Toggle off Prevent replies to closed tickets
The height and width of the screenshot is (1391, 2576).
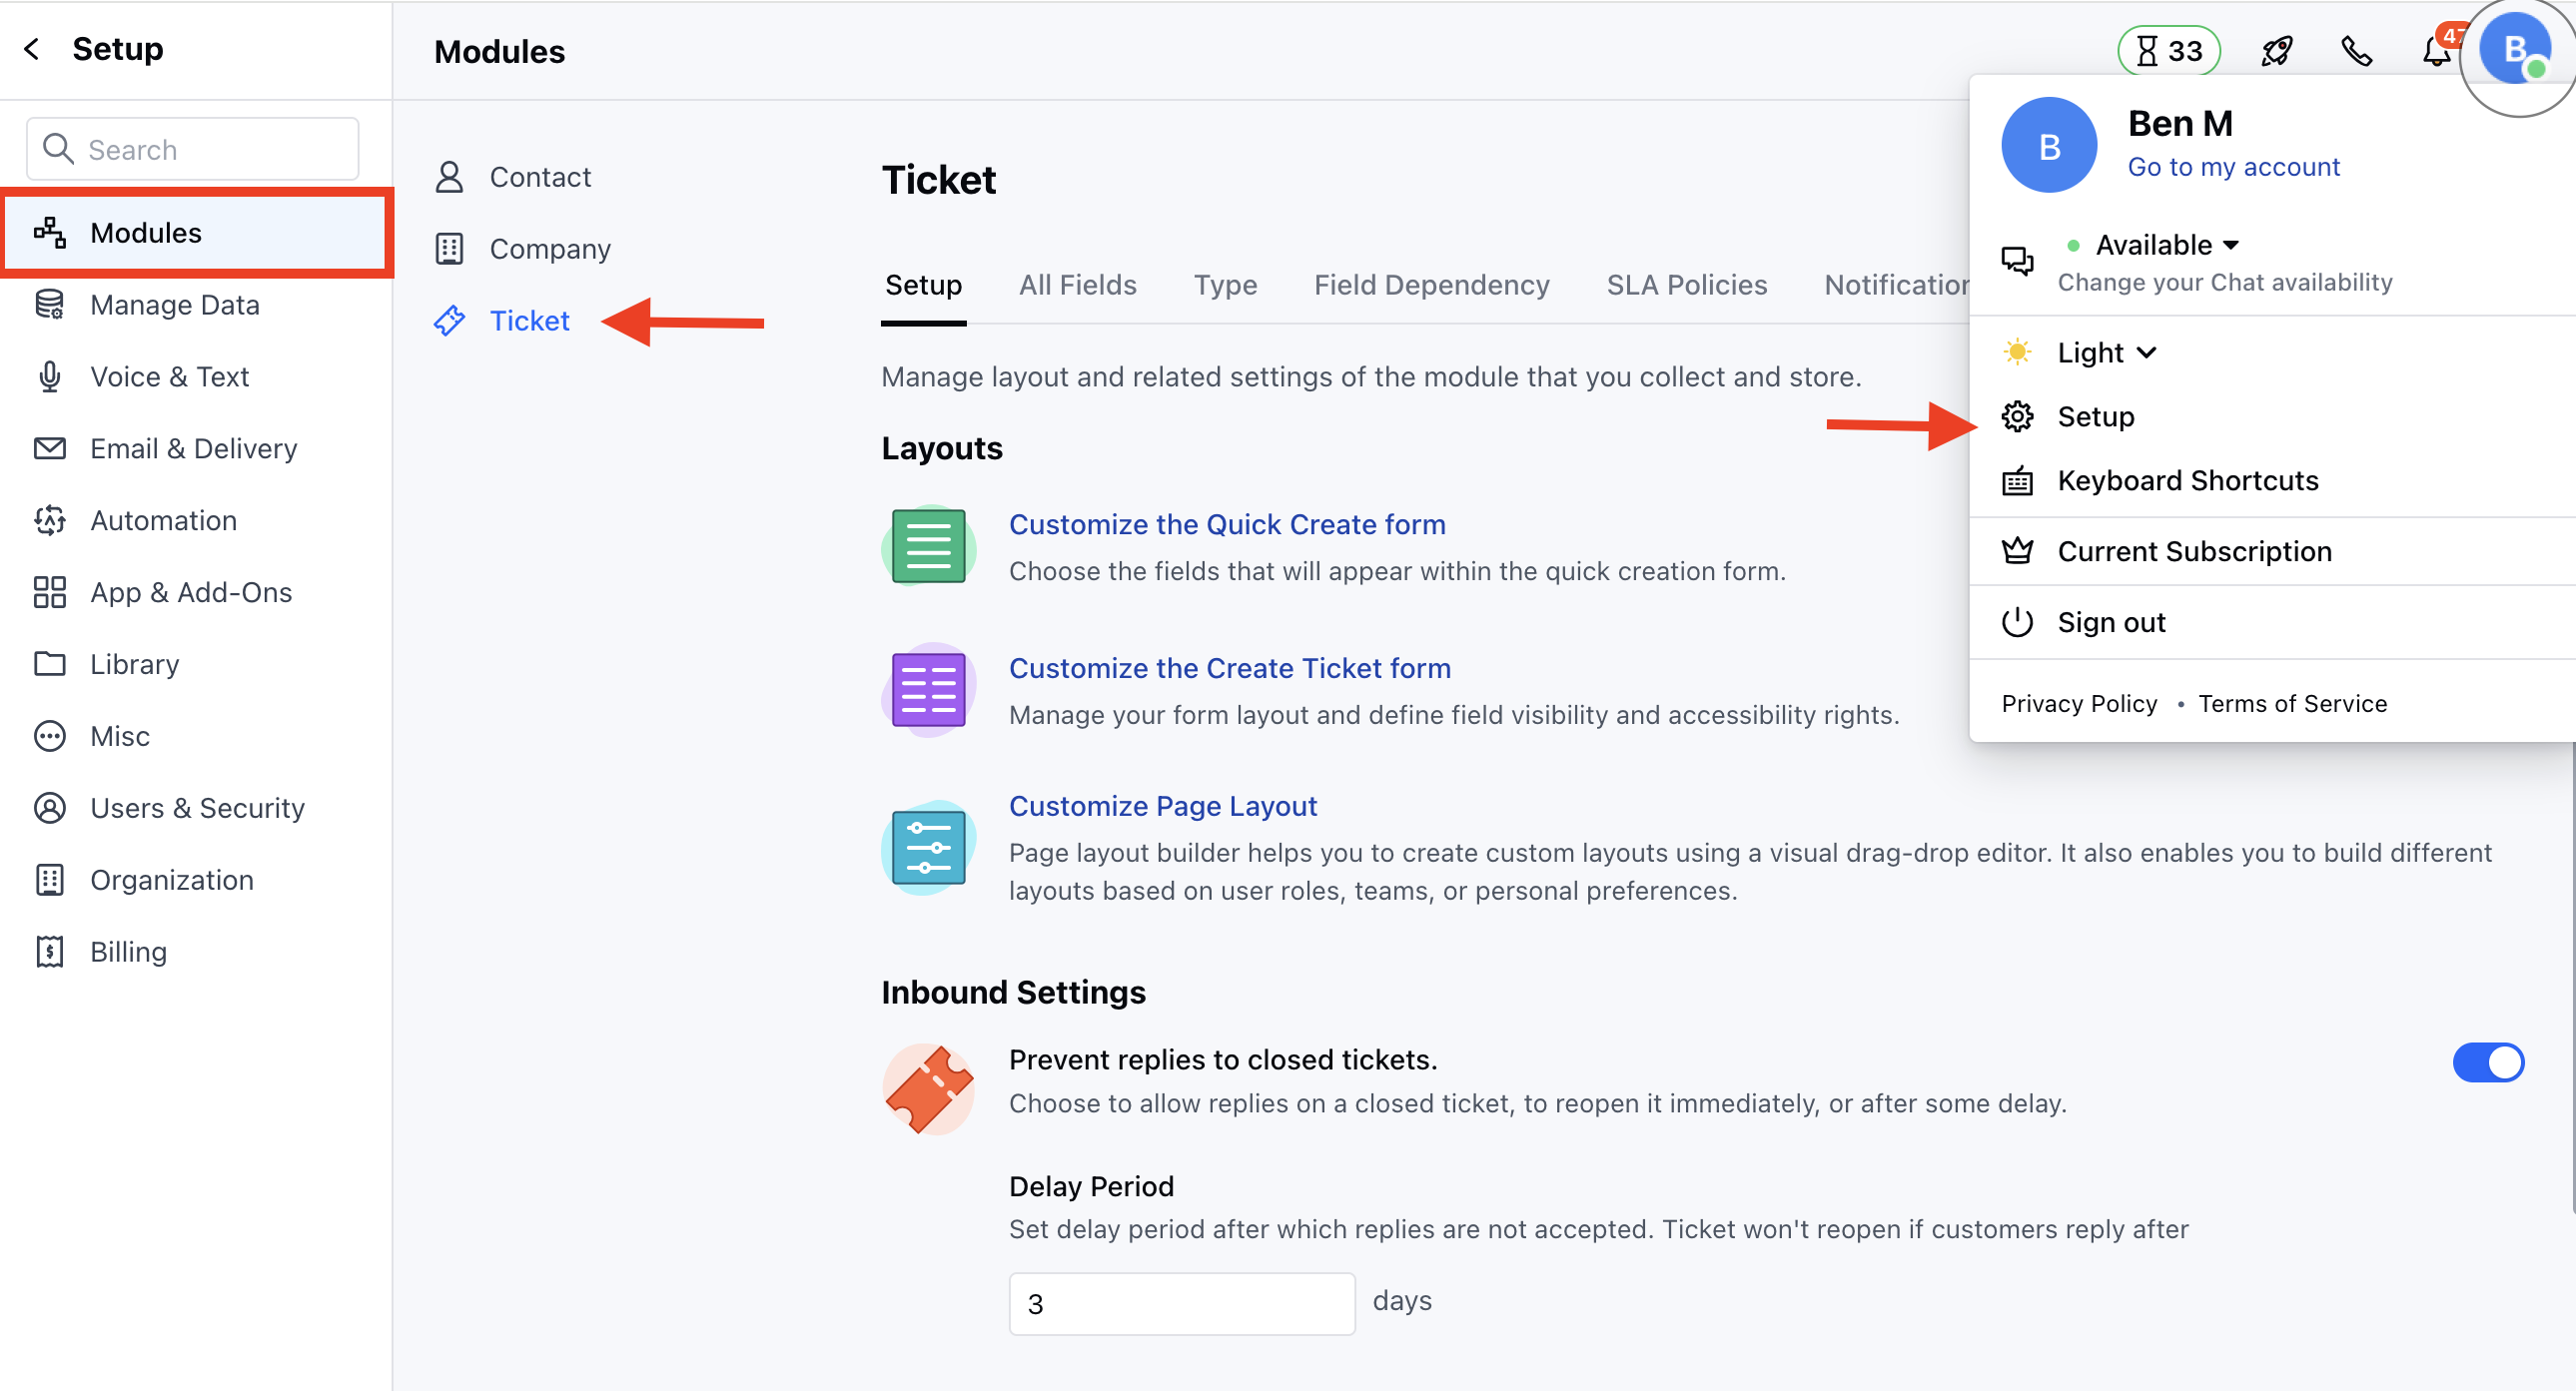(2487, 1062)
